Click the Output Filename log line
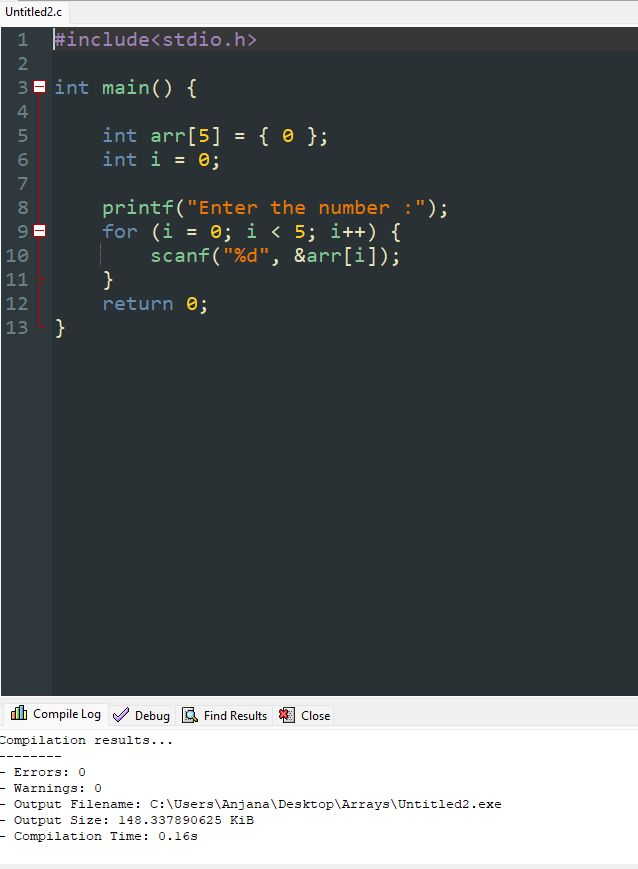 click(x=251, y=804)
